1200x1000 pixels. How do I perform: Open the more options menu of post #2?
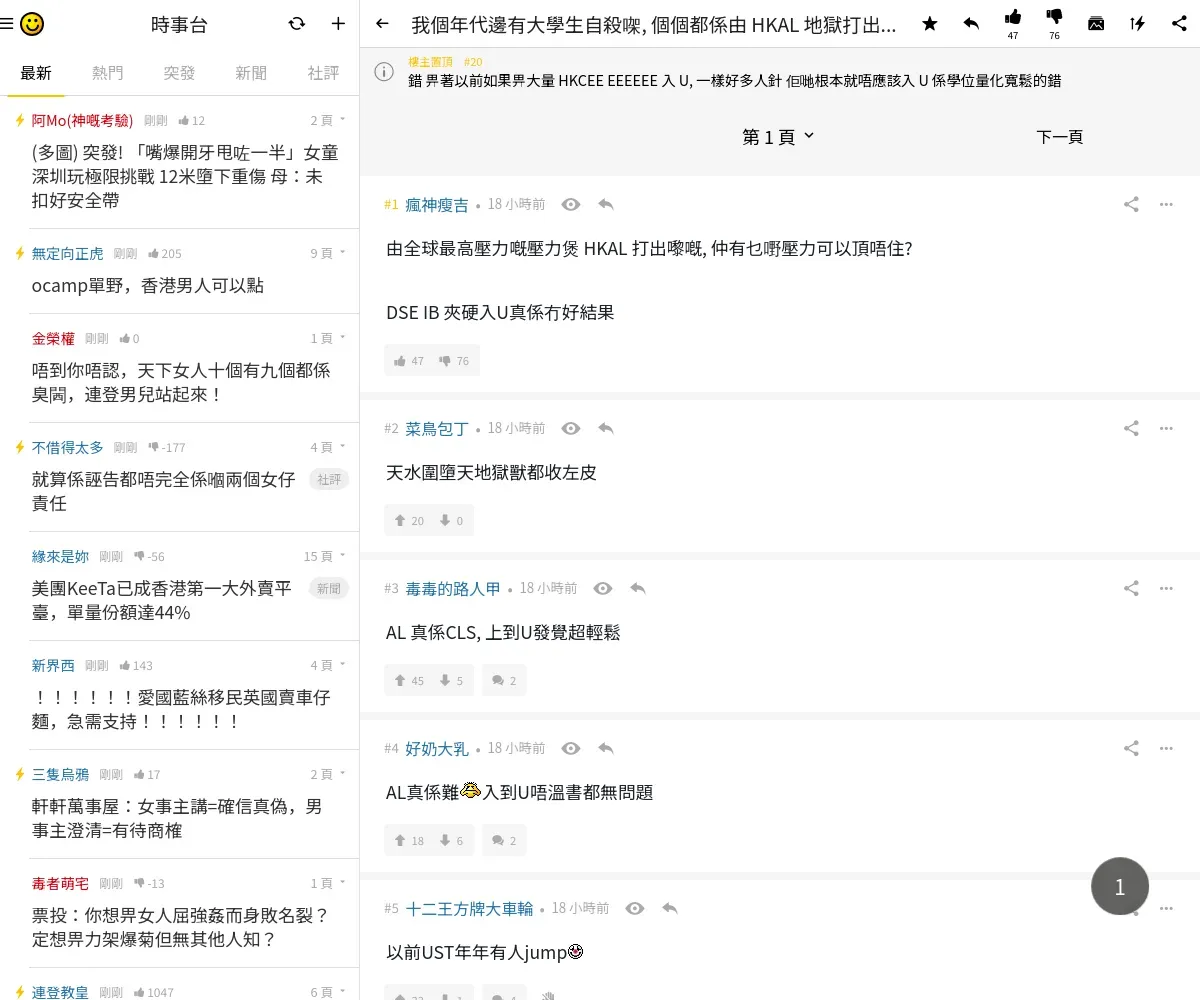click(x=1166, y=428)
